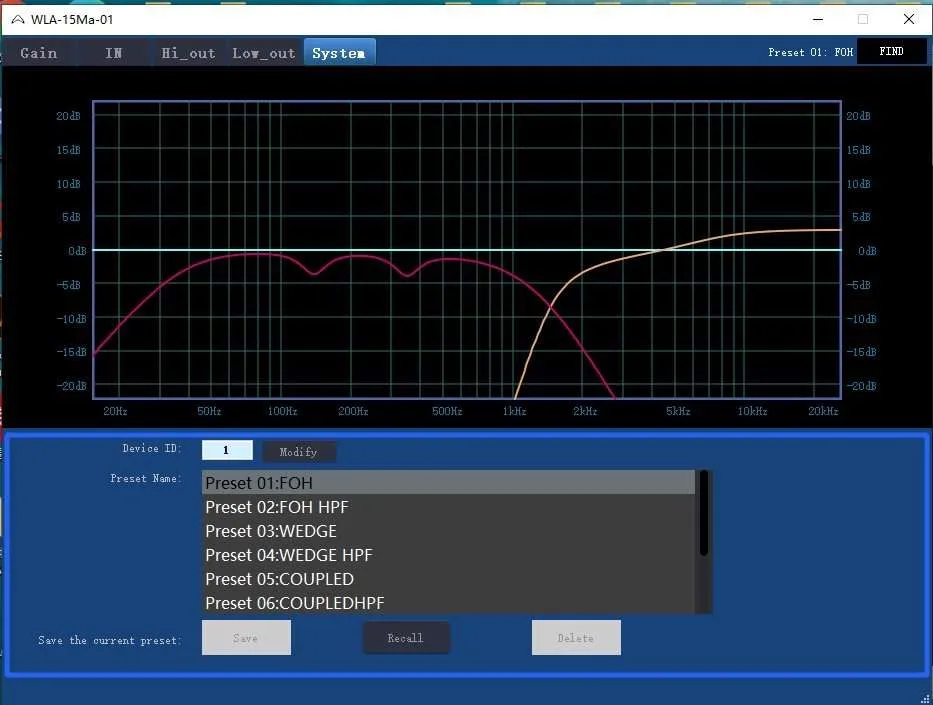Recall the selected preset
This screenshot has height=705, width=933.
[x=406, y=638]
